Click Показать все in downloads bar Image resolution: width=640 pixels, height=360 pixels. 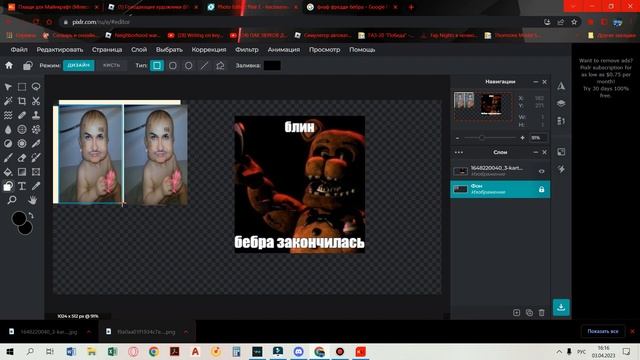[x=603, y=331]
